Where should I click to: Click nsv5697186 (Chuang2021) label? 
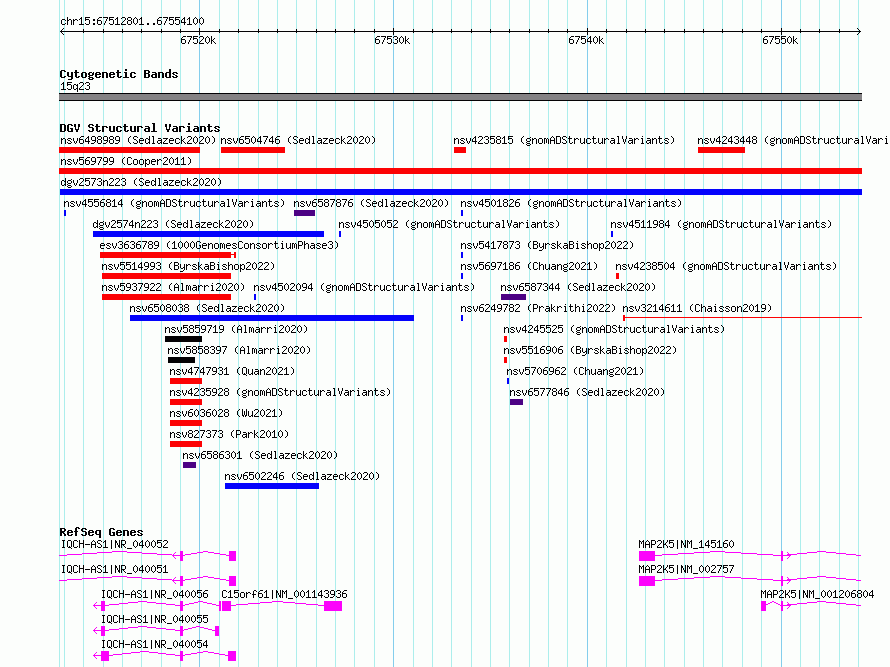529,266
